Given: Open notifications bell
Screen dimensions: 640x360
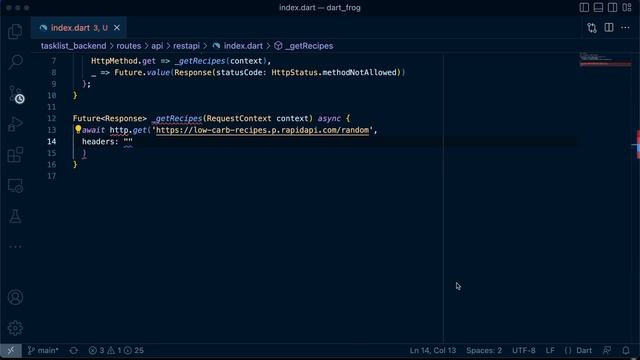Looking at the screenshot, I should pyautogui.click(x=626, y=350).
